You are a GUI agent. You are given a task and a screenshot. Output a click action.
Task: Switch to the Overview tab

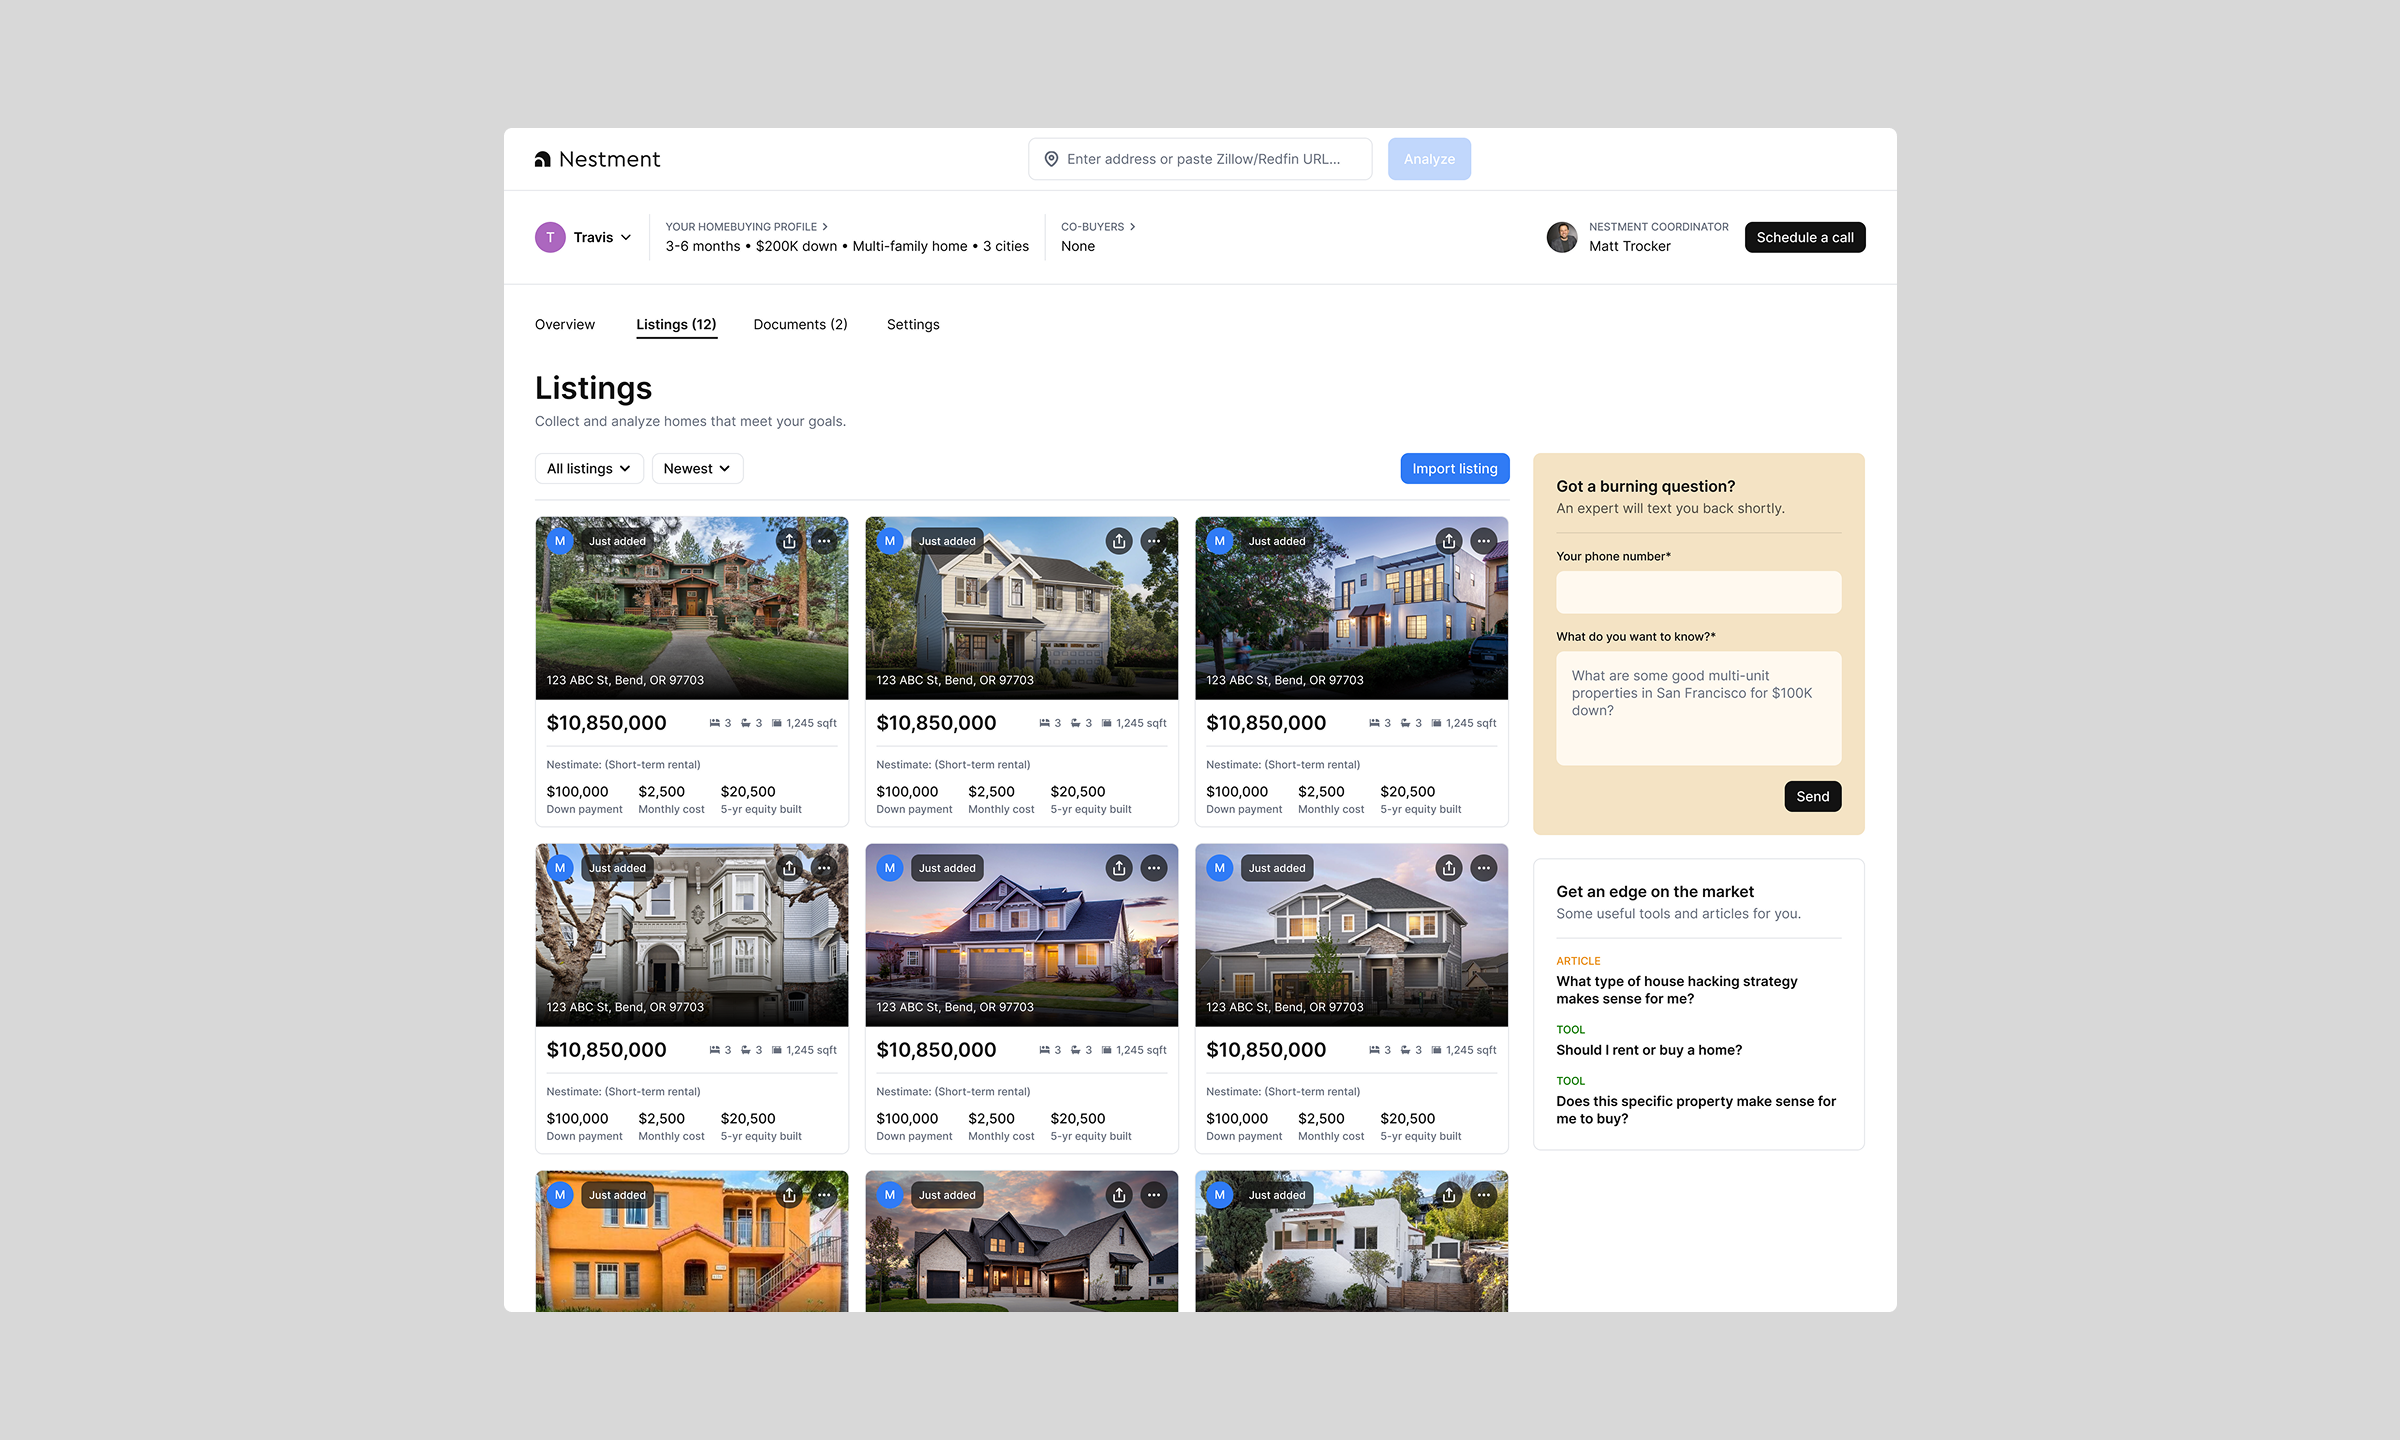(x=564, y=324)
